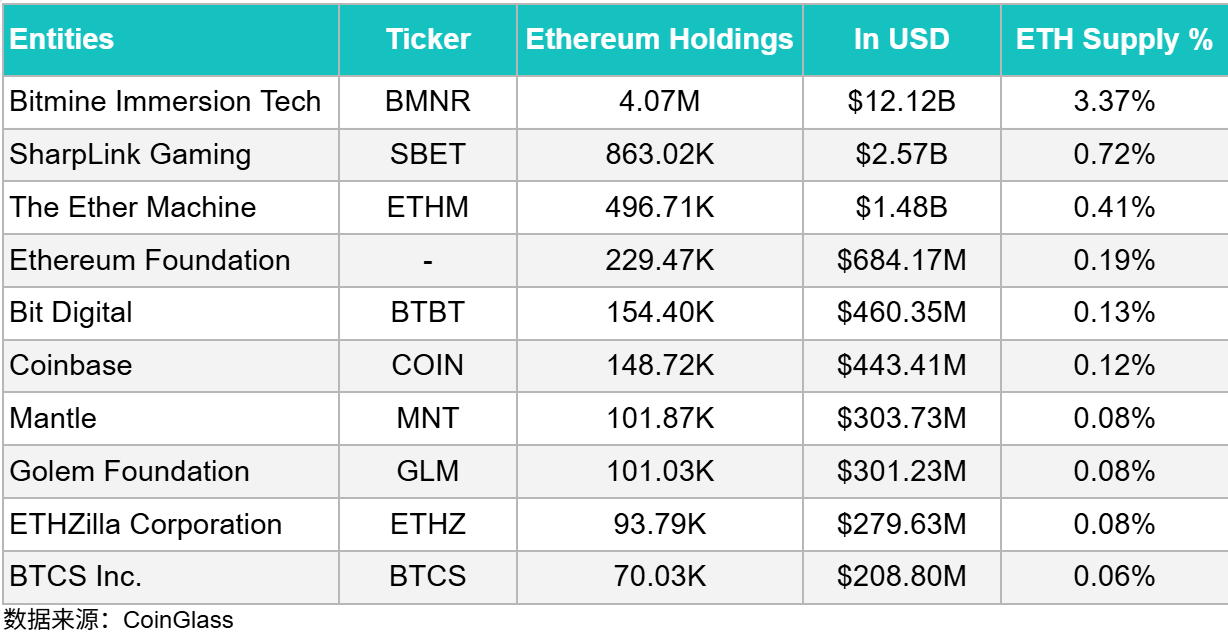Click the CoinGlass data source text
The image size is (1228, 634).
(178, 620)
